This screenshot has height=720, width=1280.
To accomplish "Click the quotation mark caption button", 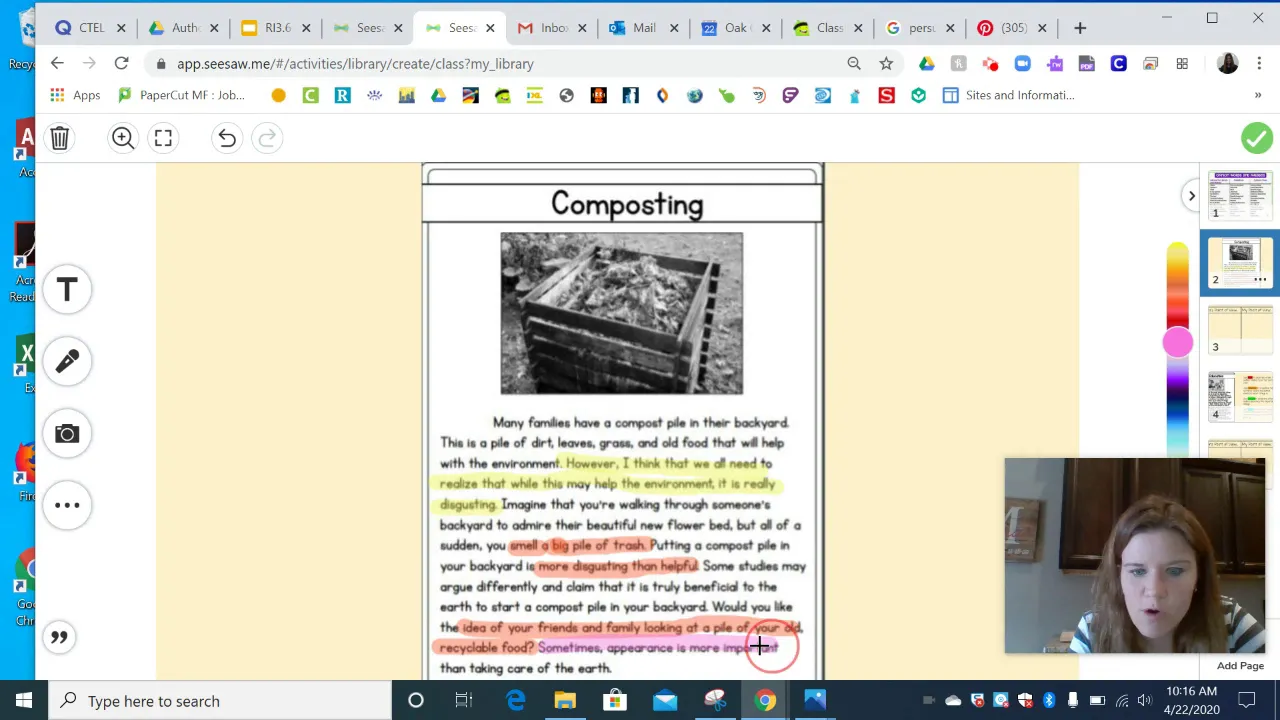I will click(x=59, y=637).
